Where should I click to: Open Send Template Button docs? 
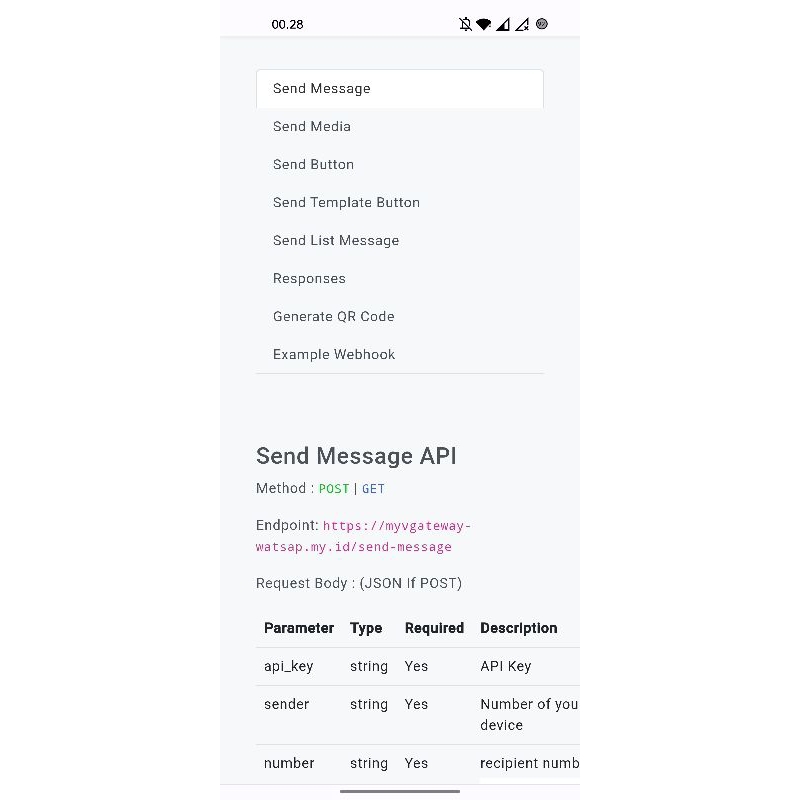pos(346,202)
